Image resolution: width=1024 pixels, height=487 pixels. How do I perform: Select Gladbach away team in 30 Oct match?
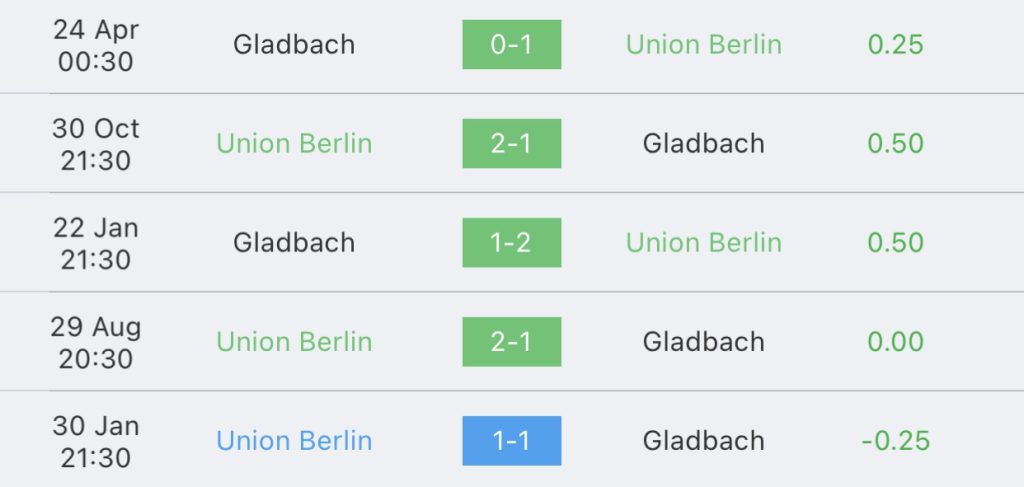(703, 144)
